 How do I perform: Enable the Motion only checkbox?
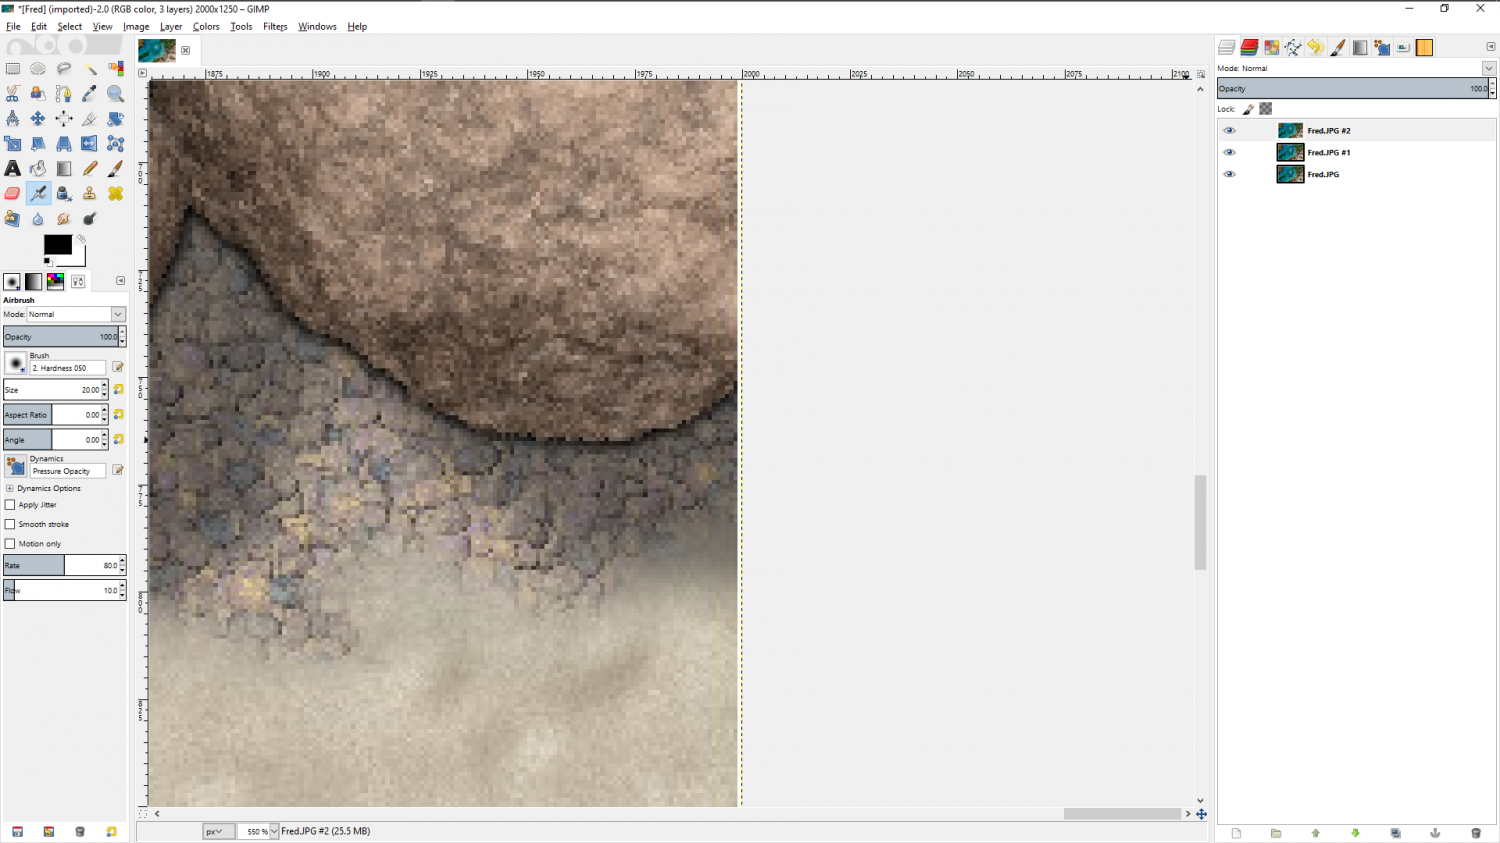click(10, 544)
